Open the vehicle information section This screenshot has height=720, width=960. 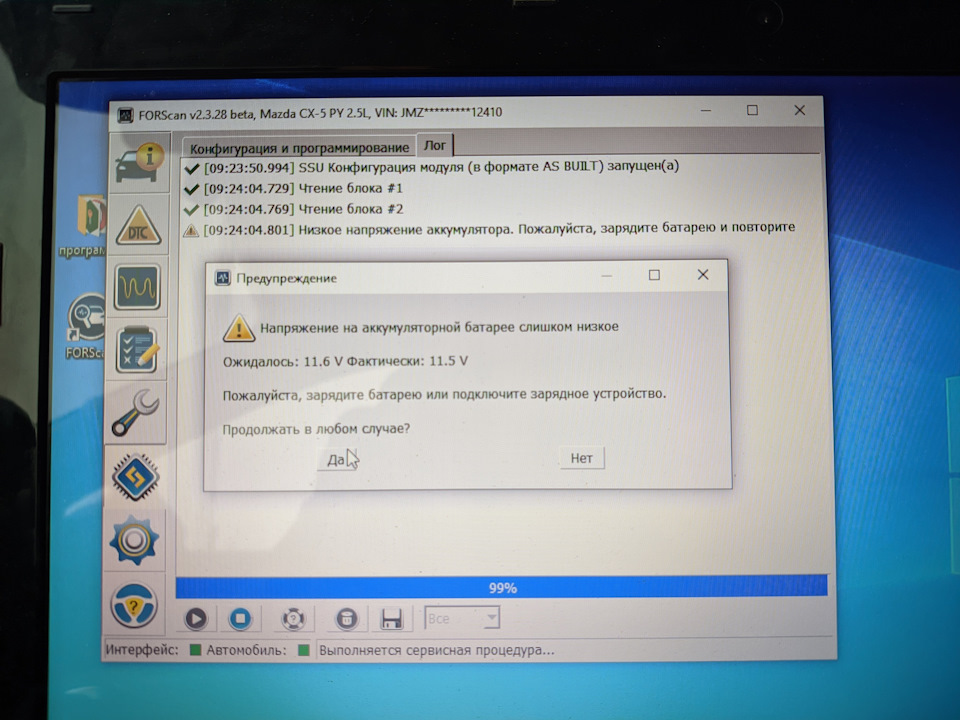click(139, 162)
